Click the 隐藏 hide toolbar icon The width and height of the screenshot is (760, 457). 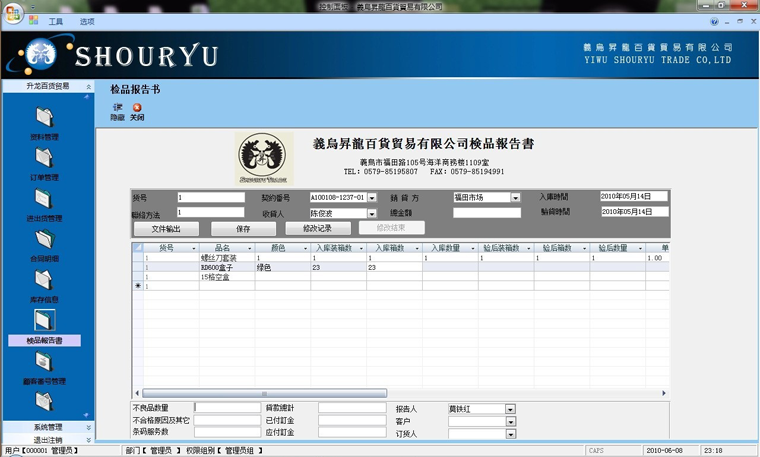click(x=118, y=107)
